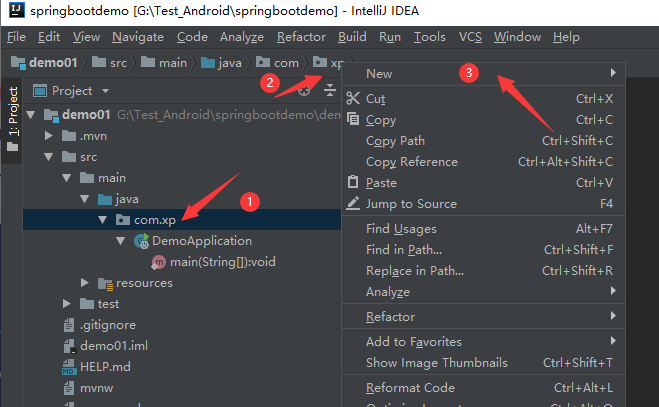Click the scroll from source target icon
The image size is (659, 407).
(x=304, y=91)
